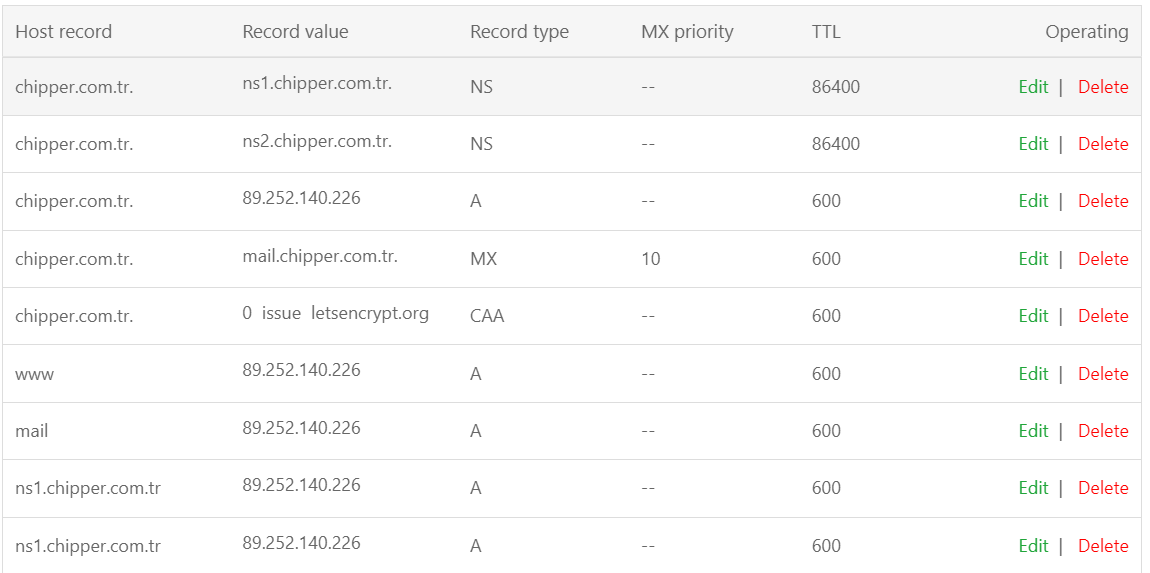
Task: Click the Record value column header
Action: coord(295,32)
